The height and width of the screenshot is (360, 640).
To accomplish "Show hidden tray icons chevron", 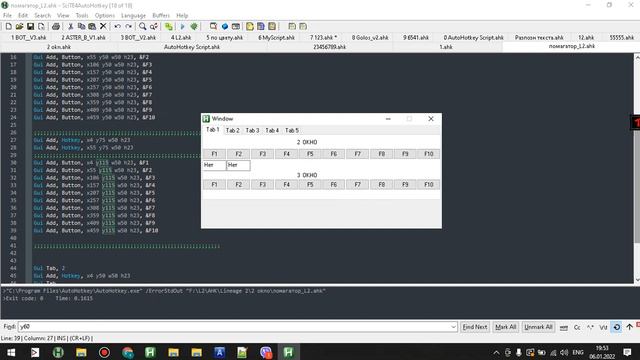I will click(496, 352).
